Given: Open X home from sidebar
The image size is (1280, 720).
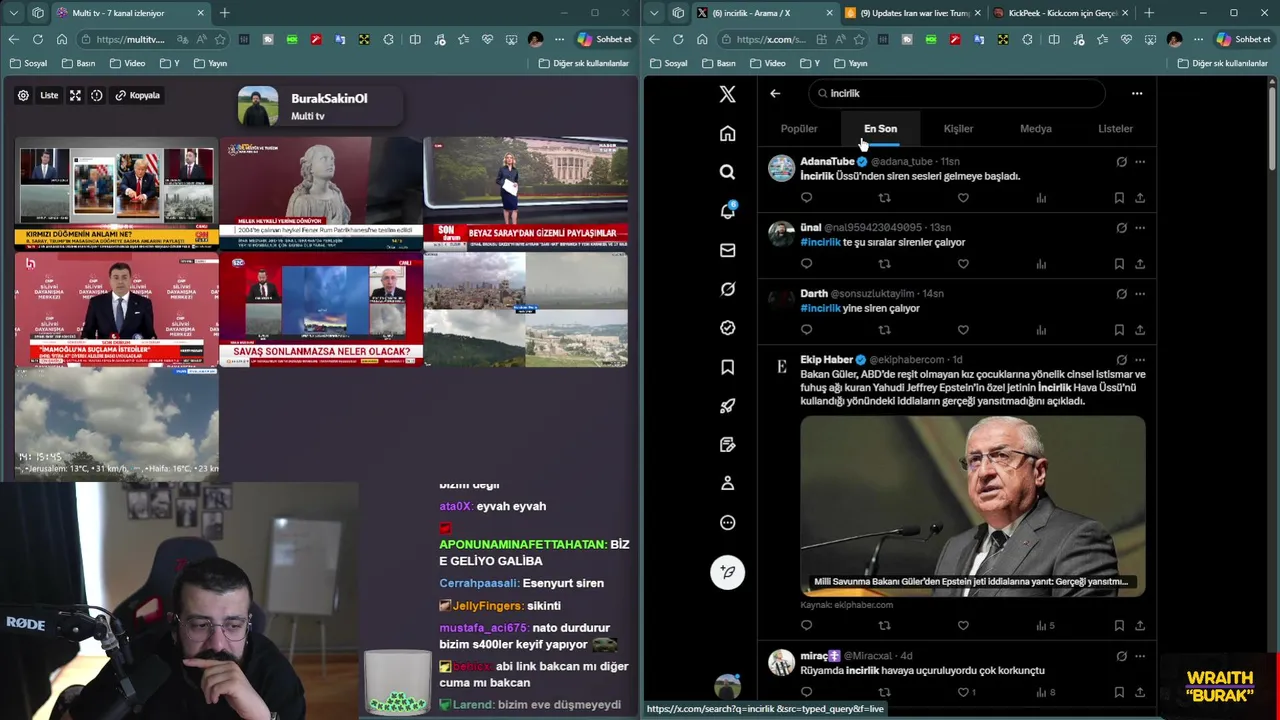Looking at the screenshot, I should (727, 133).
